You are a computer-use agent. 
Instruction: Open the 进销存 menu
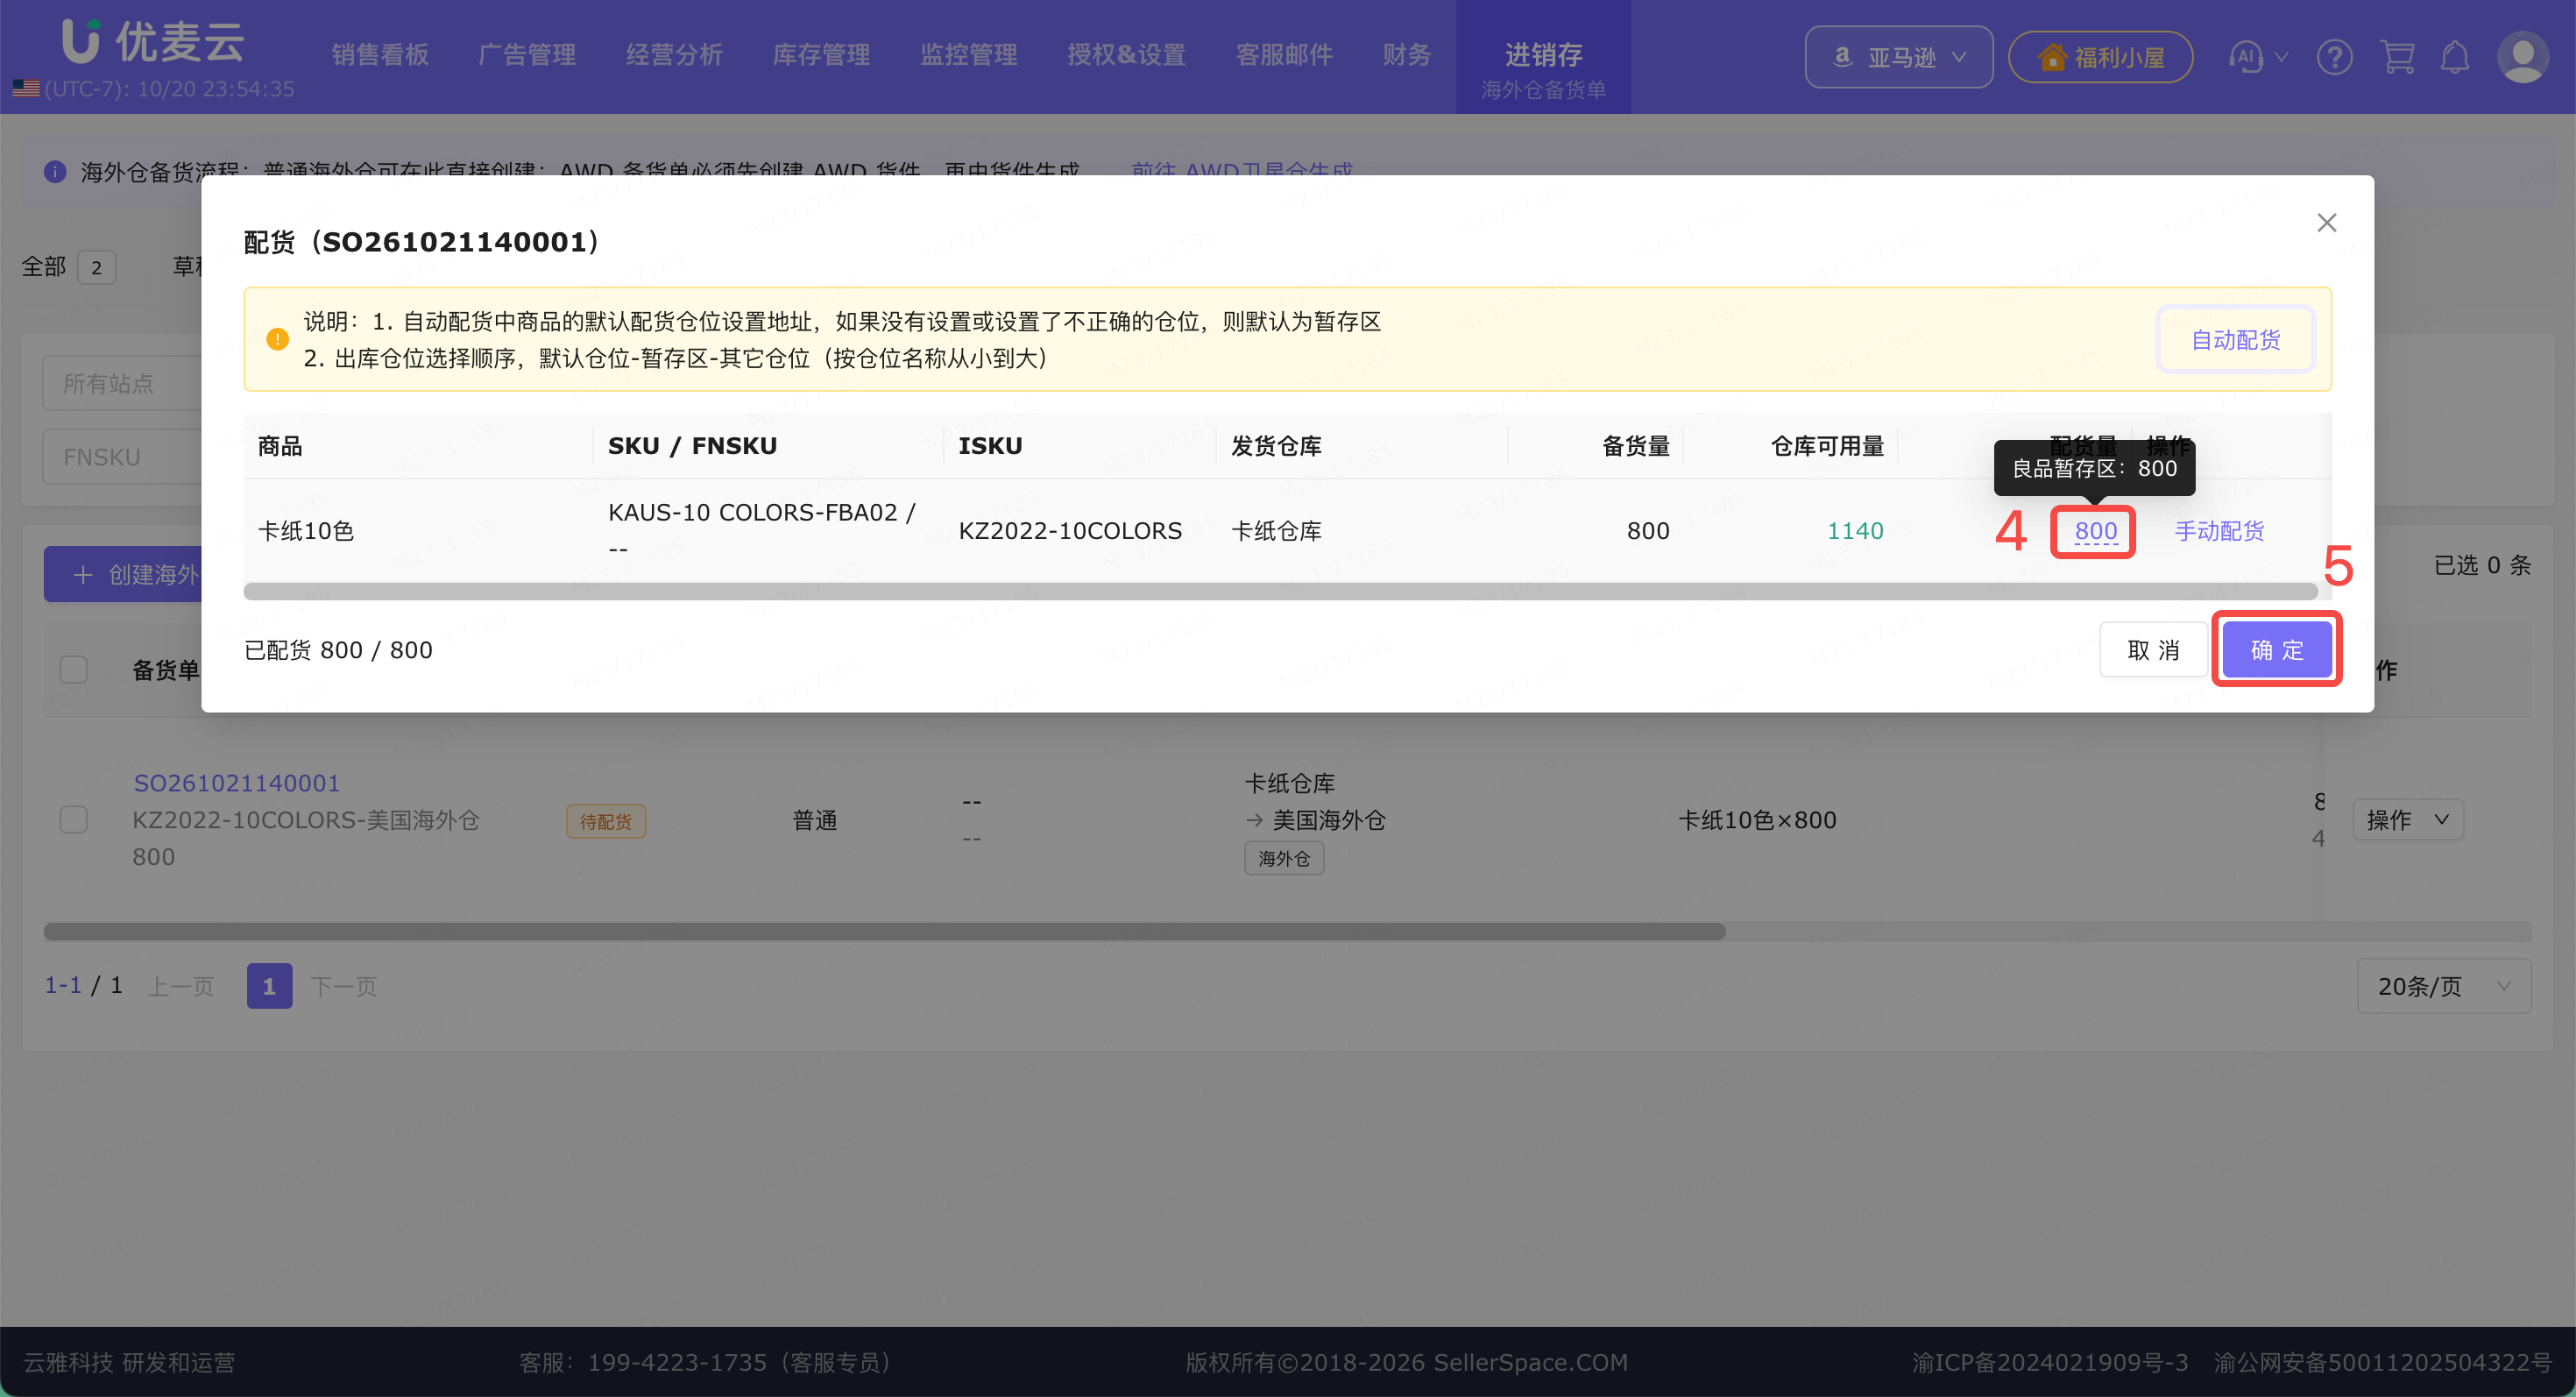1543,55
